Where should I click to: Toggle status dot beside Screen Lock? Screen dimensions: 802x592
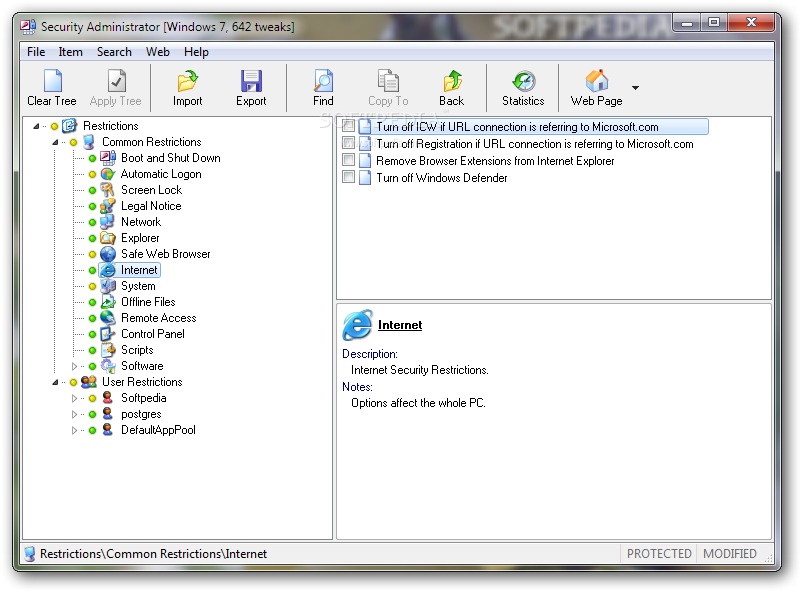point(92,190)
